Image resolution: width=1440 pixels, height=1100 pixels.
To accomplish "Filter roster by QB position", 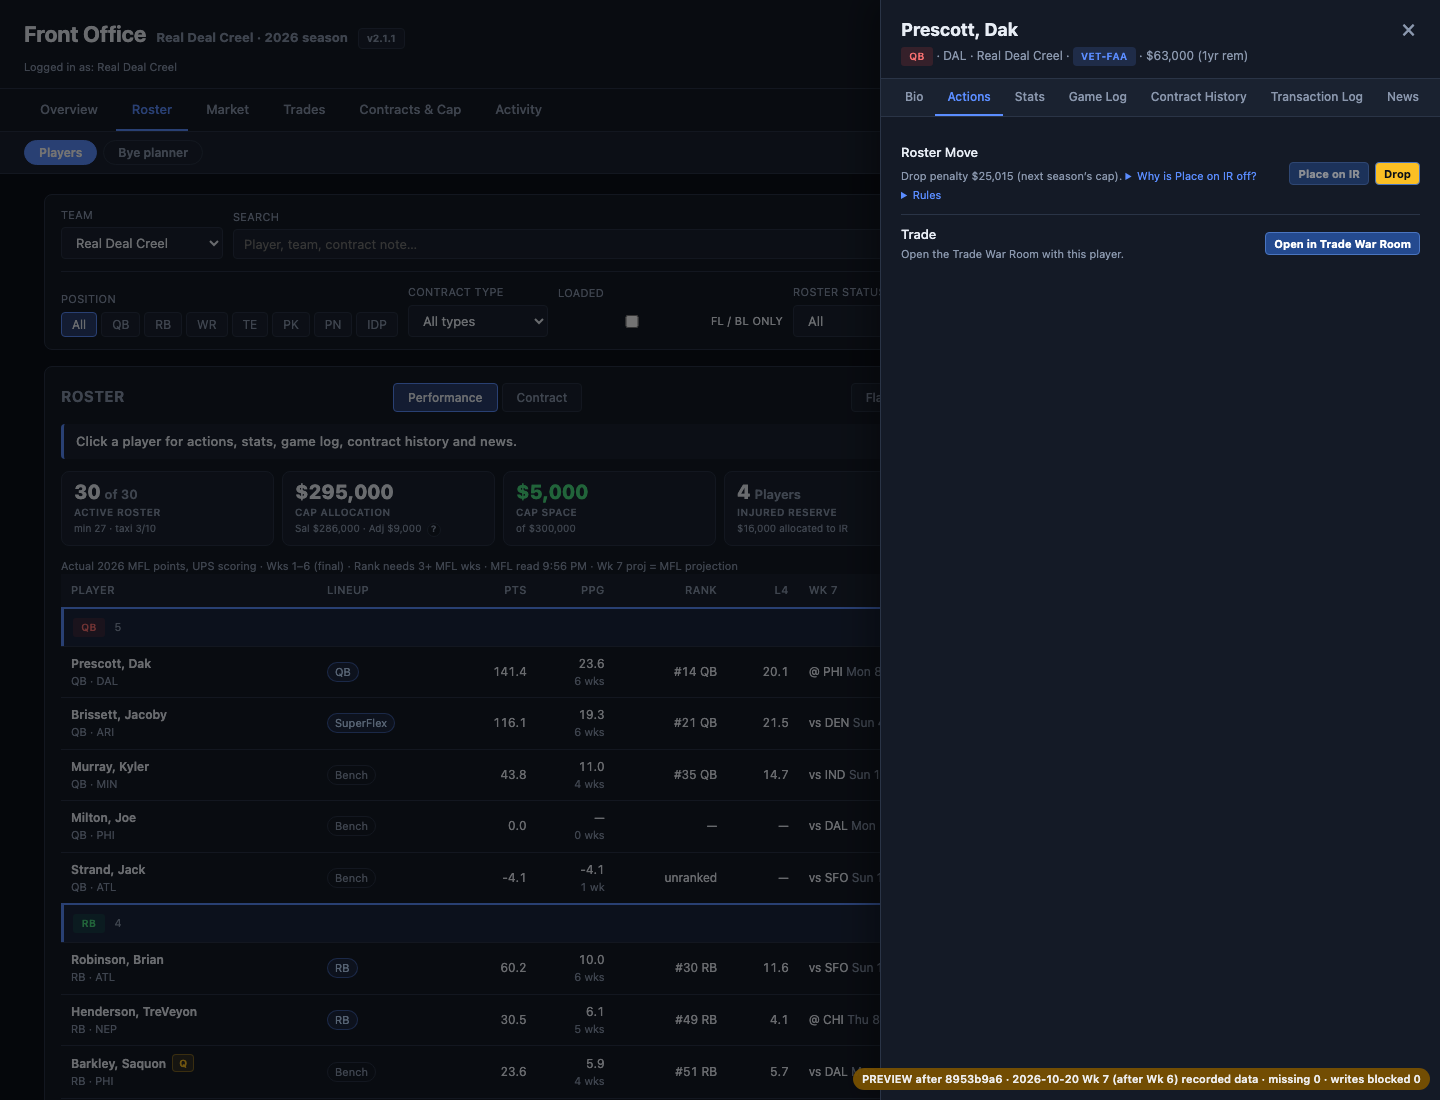I will point(121,325).
